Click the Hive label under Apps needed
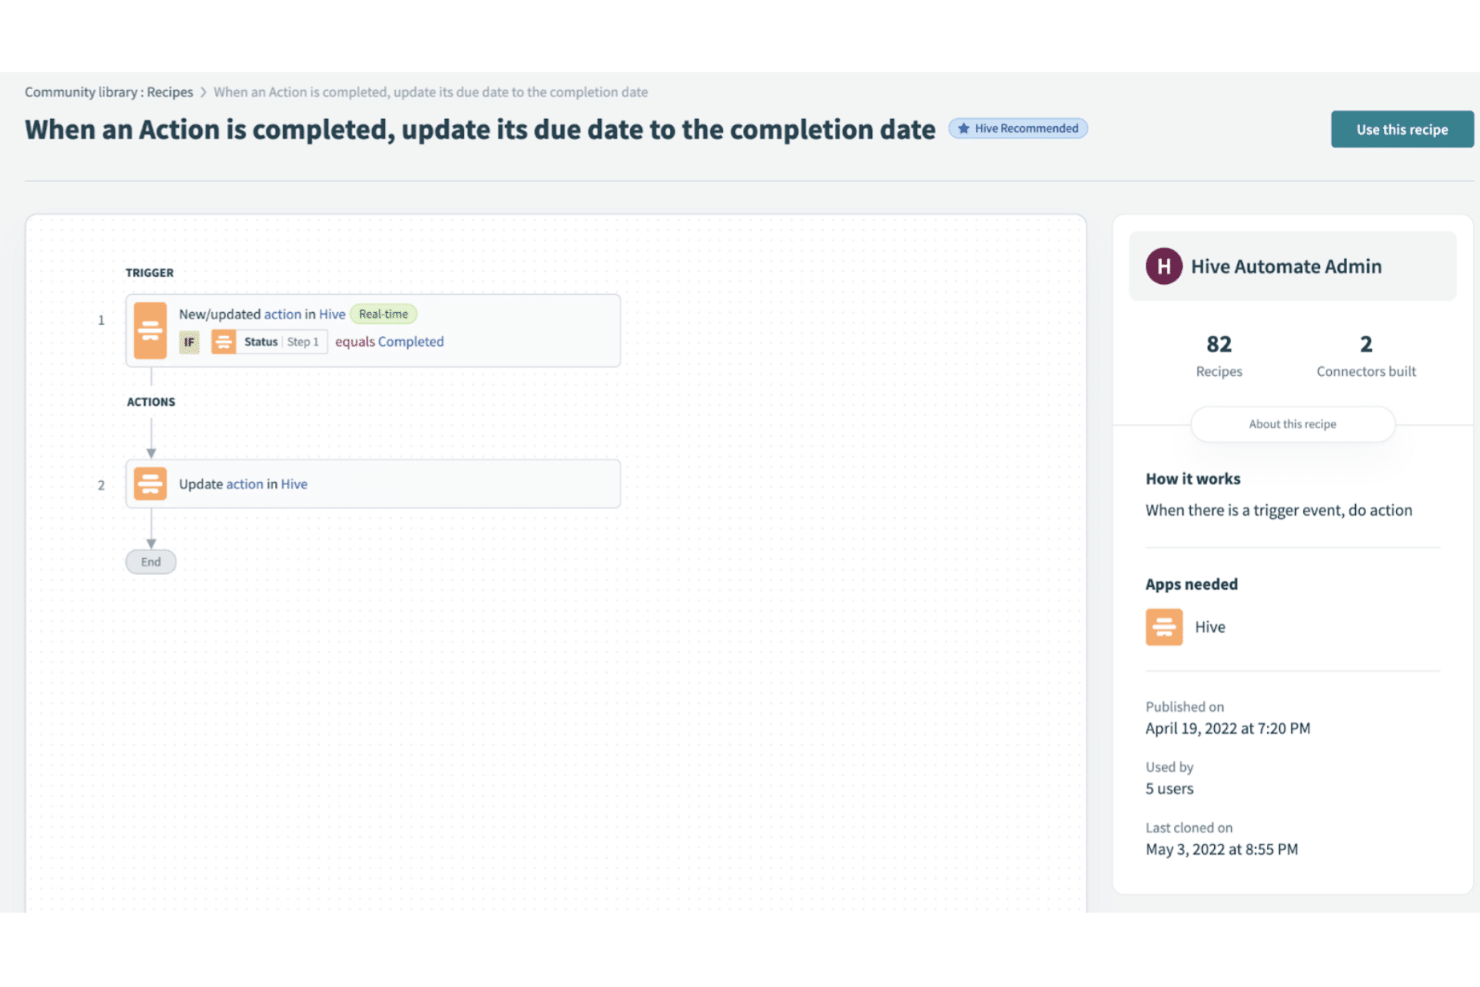This screenshot has width=1480, height=987. [1210, 627]
